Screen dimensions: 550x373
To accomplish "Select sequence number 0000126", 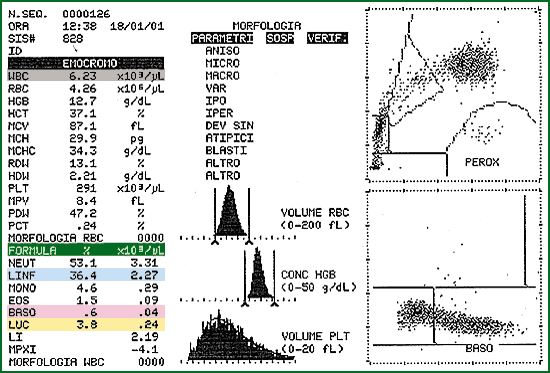I will click(86, 14).
